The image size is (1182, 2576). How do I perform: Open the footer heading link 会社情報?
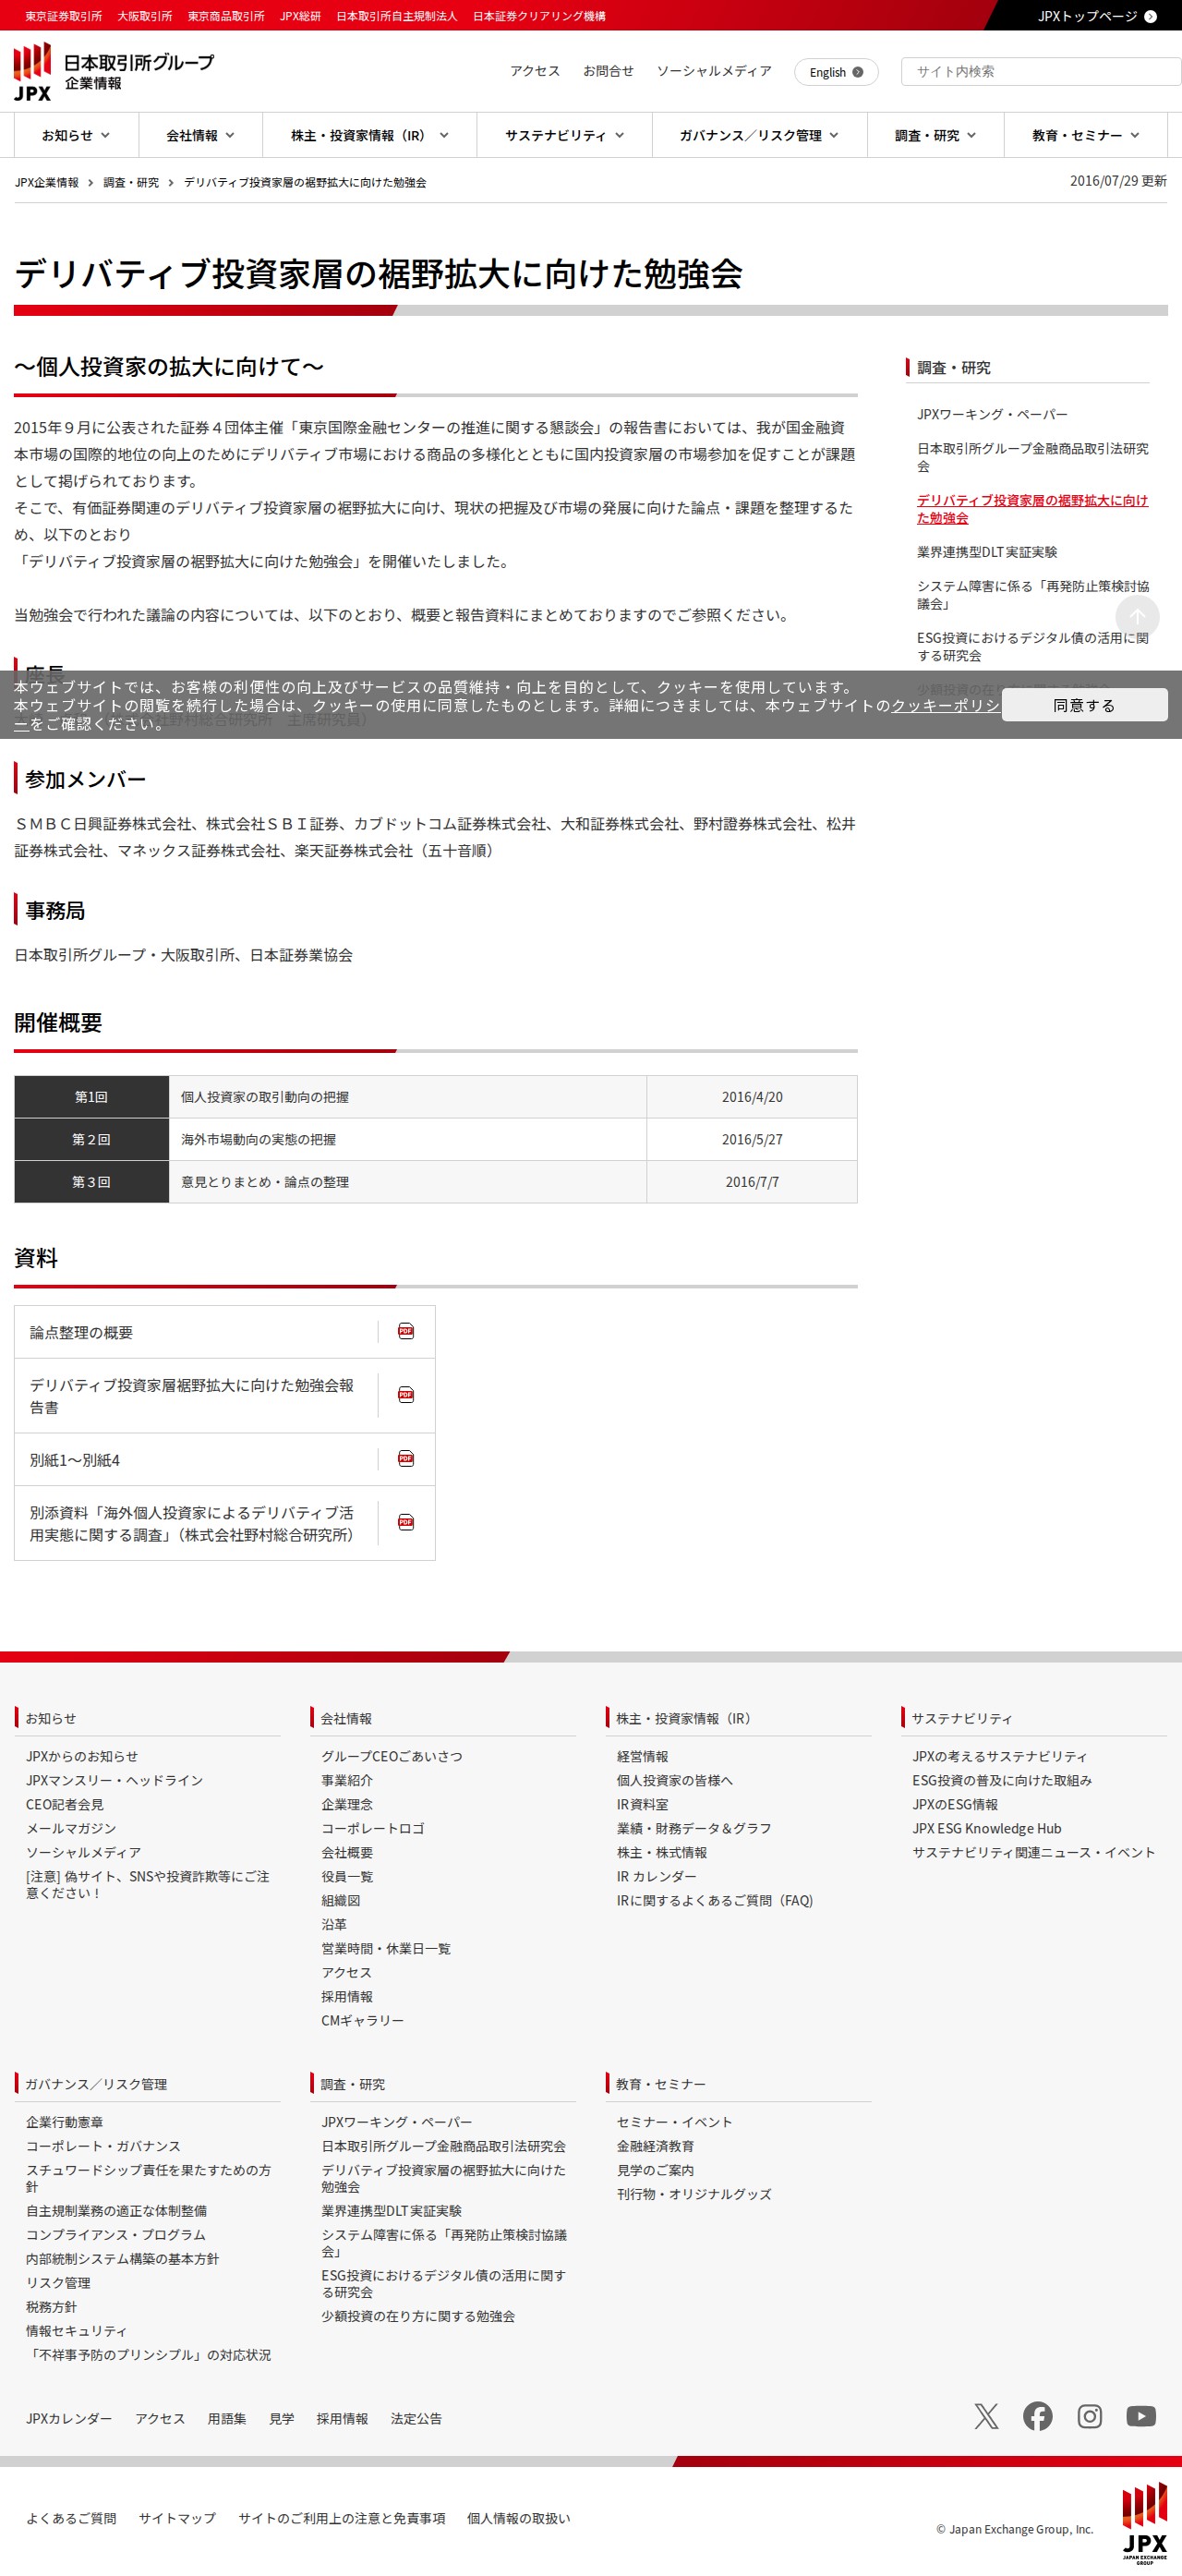(x=346, y=1718)
